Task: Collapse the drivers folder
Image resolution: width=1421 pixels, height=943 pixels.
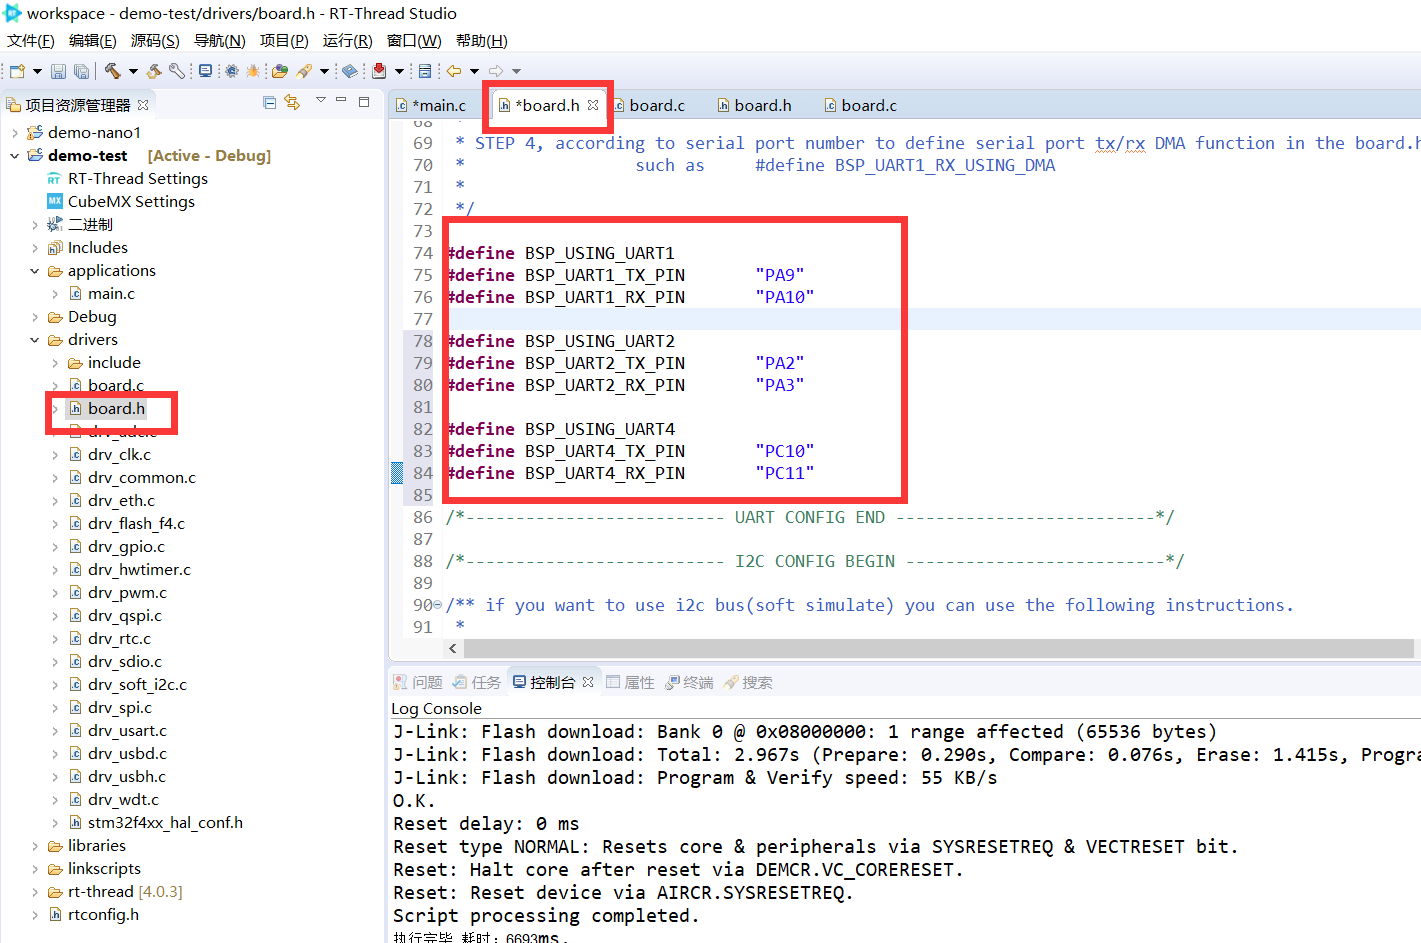Action: tap(34, 340)
